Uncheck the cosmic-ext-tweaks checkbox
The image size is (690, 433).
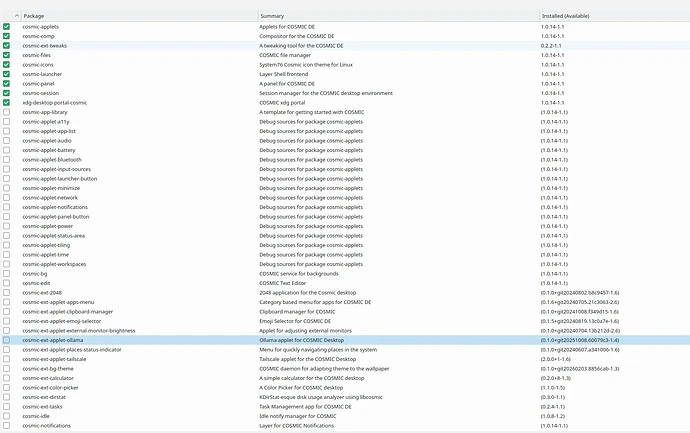6,45
